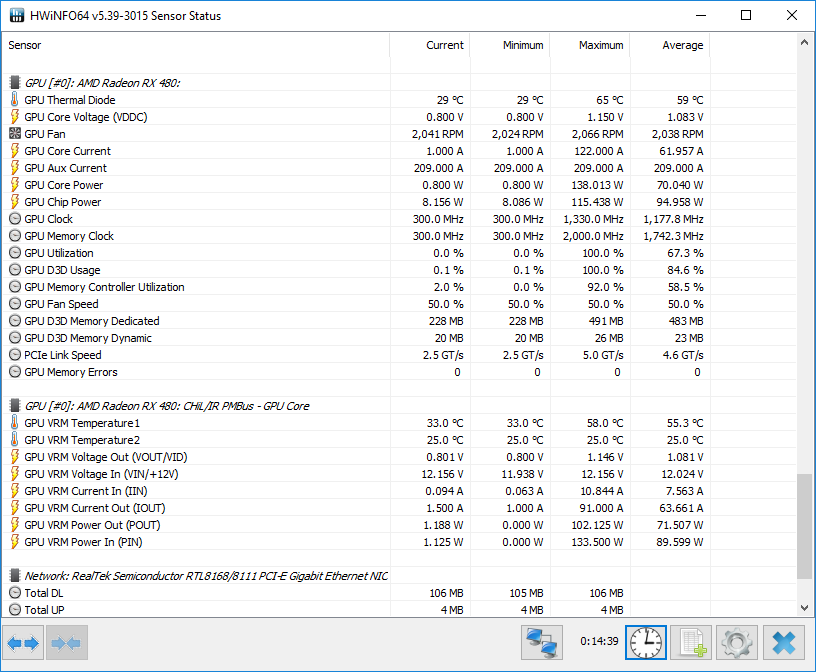The height and width of the screenshot is (672, 816).
Task: Click the 1,177.8 MHz average GPU clock value
Action: click(x=673, y=219)
